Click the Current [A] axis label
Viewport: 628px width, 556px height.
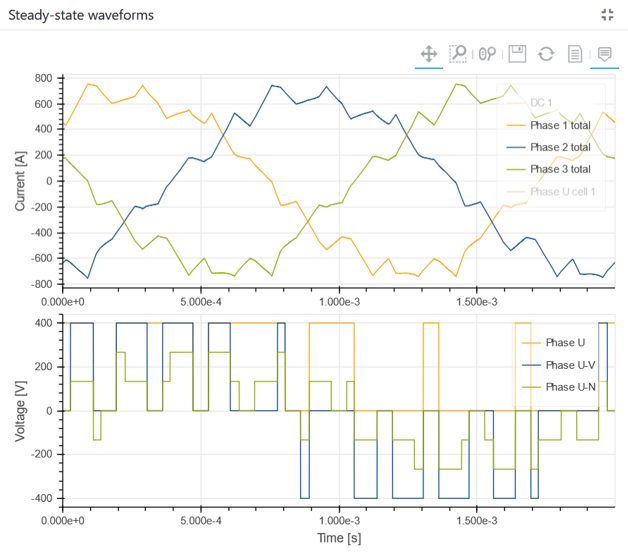20,181
